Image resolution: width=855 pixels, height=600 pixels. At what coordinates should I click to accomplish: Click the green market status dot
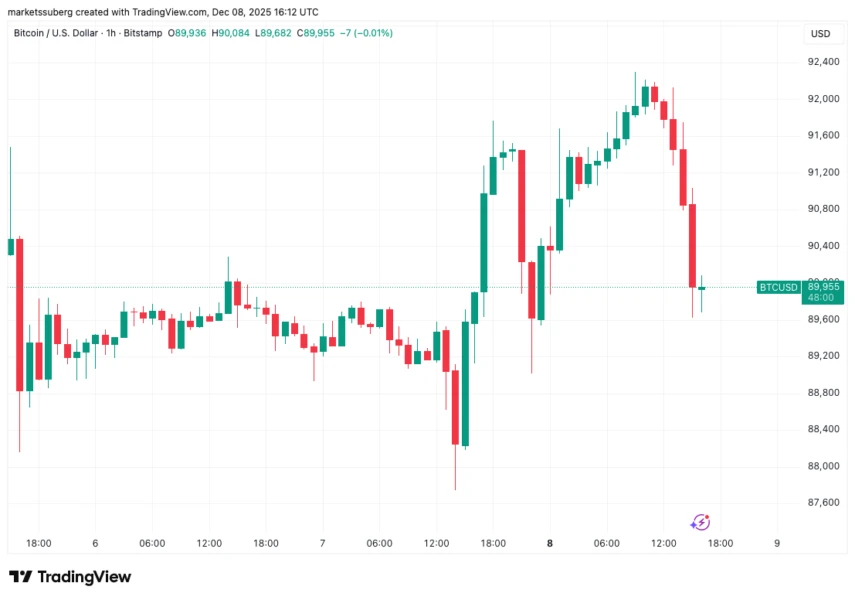coord(168,33)
